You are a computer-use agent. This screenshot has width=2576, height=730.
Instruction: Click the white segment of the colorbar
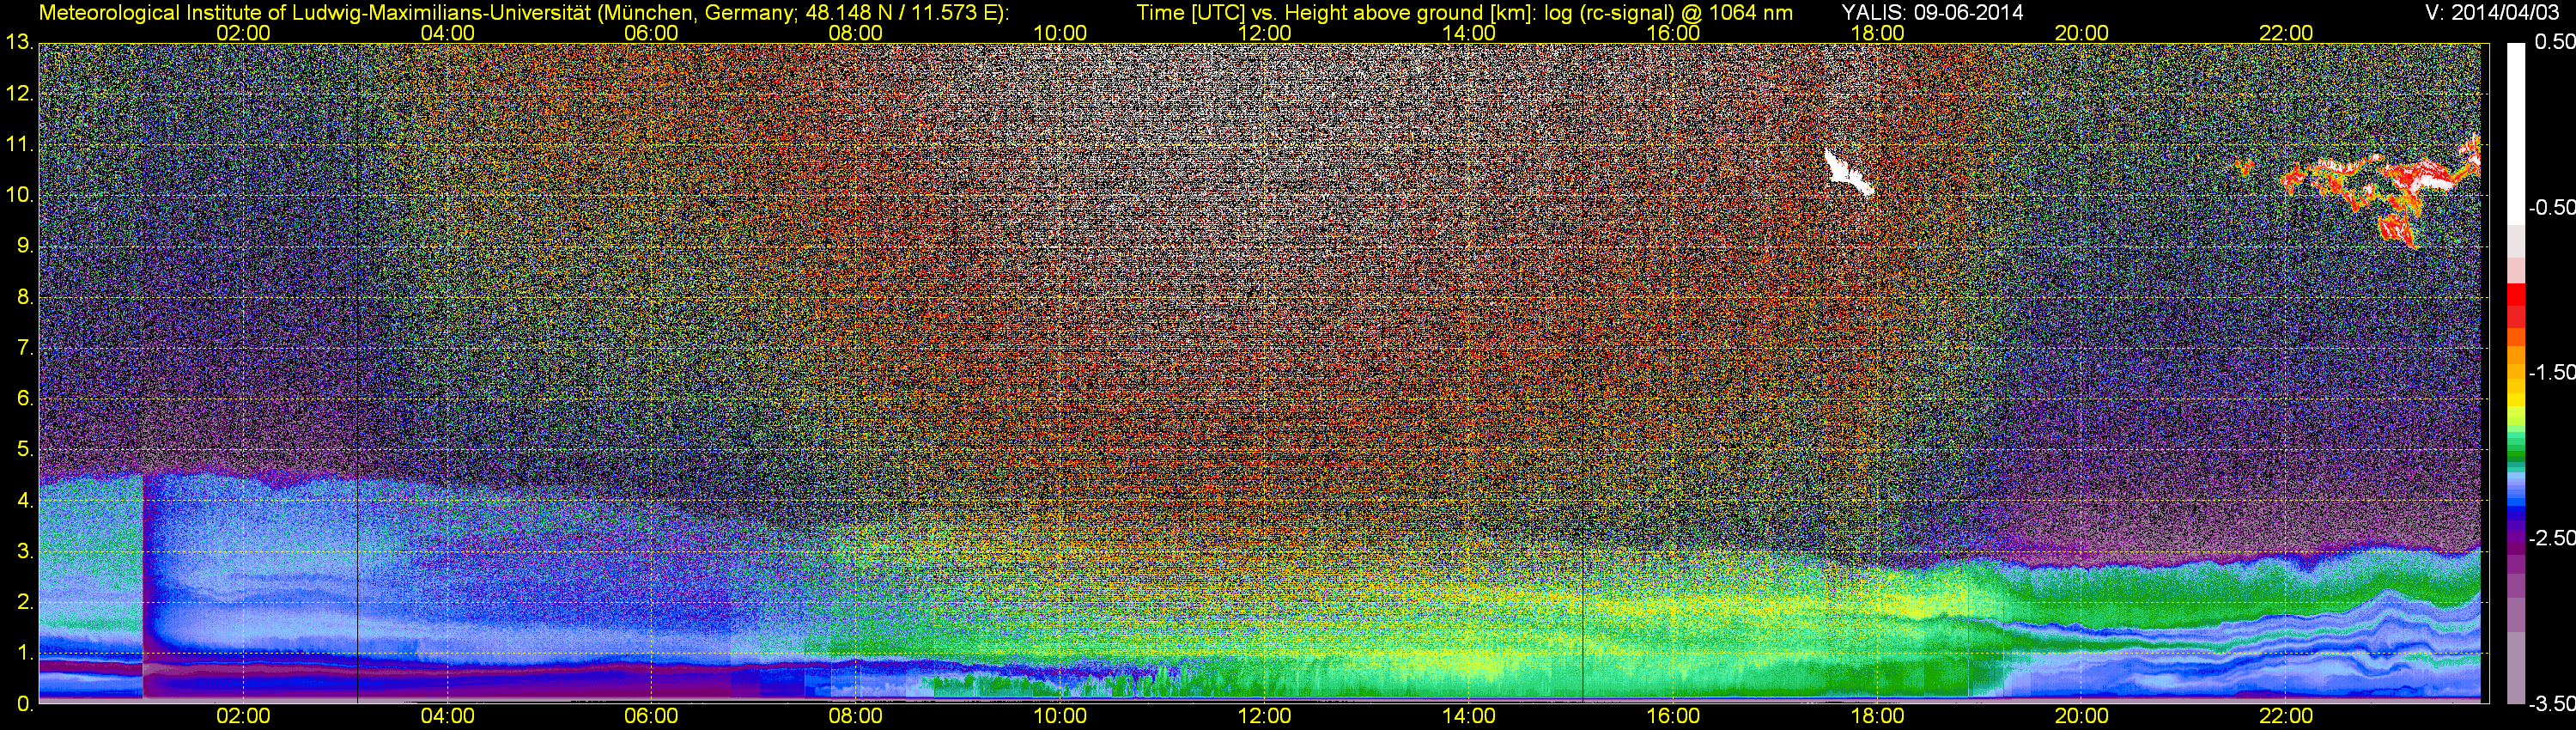pyautogui.click(x=2515, y=133)
